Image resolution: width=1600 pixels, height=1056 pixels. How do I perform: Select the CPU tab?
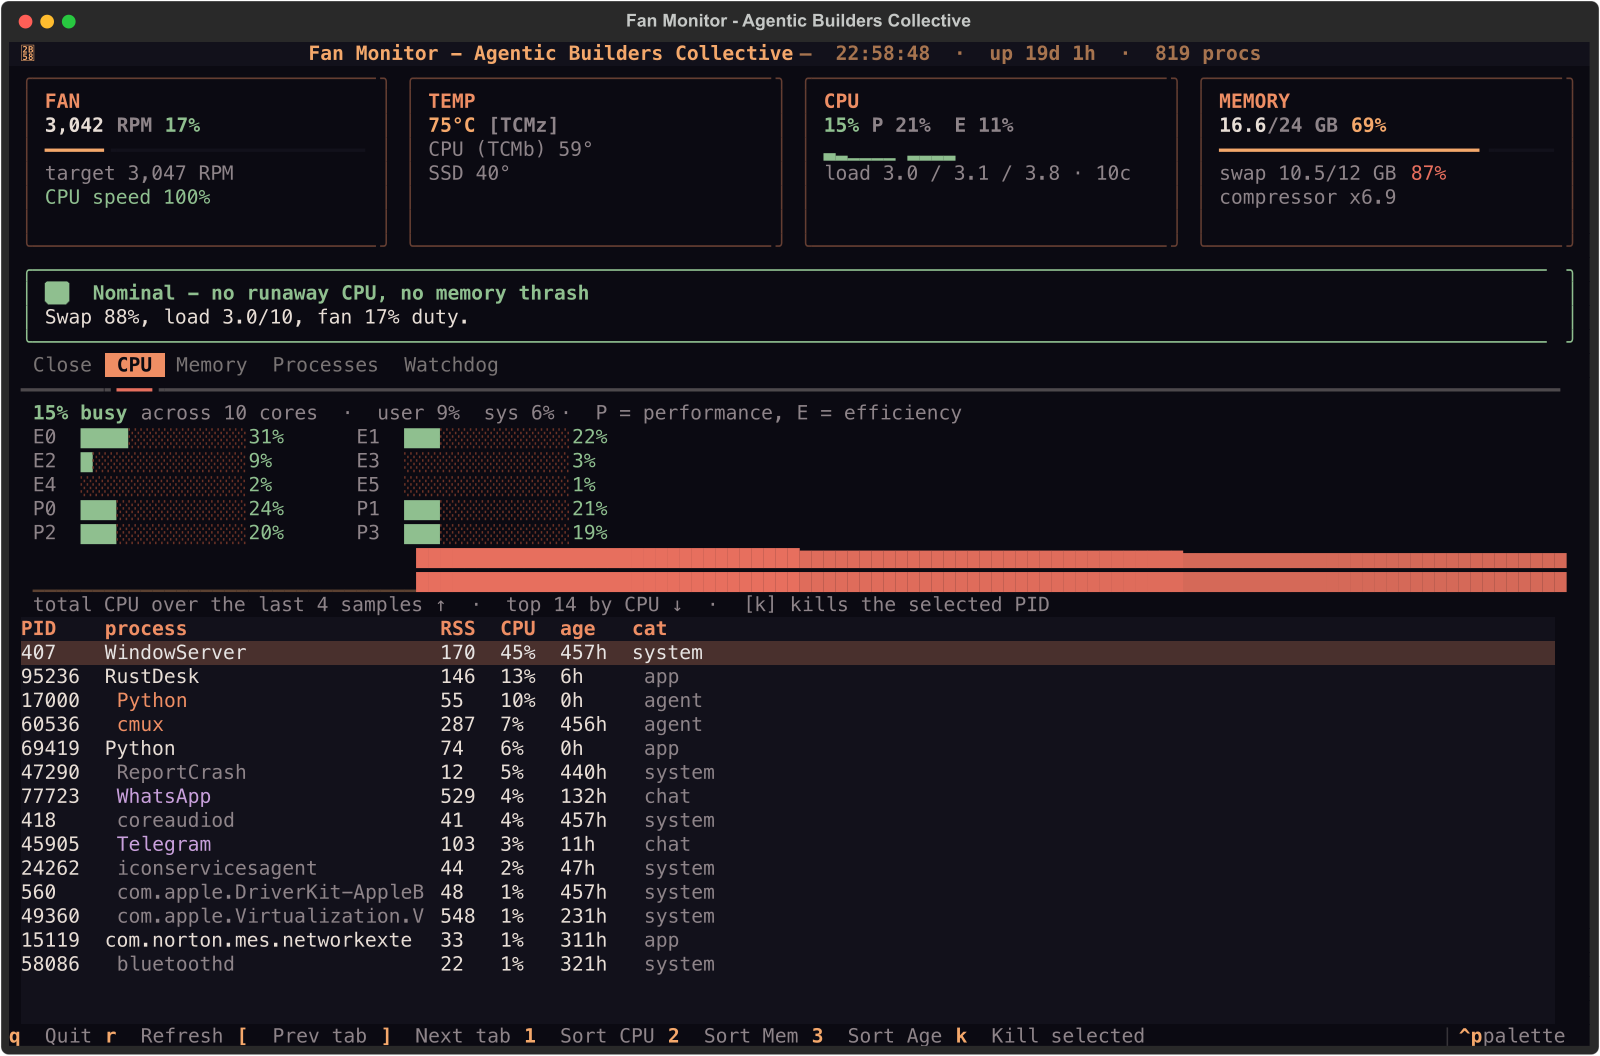(134, 365)
